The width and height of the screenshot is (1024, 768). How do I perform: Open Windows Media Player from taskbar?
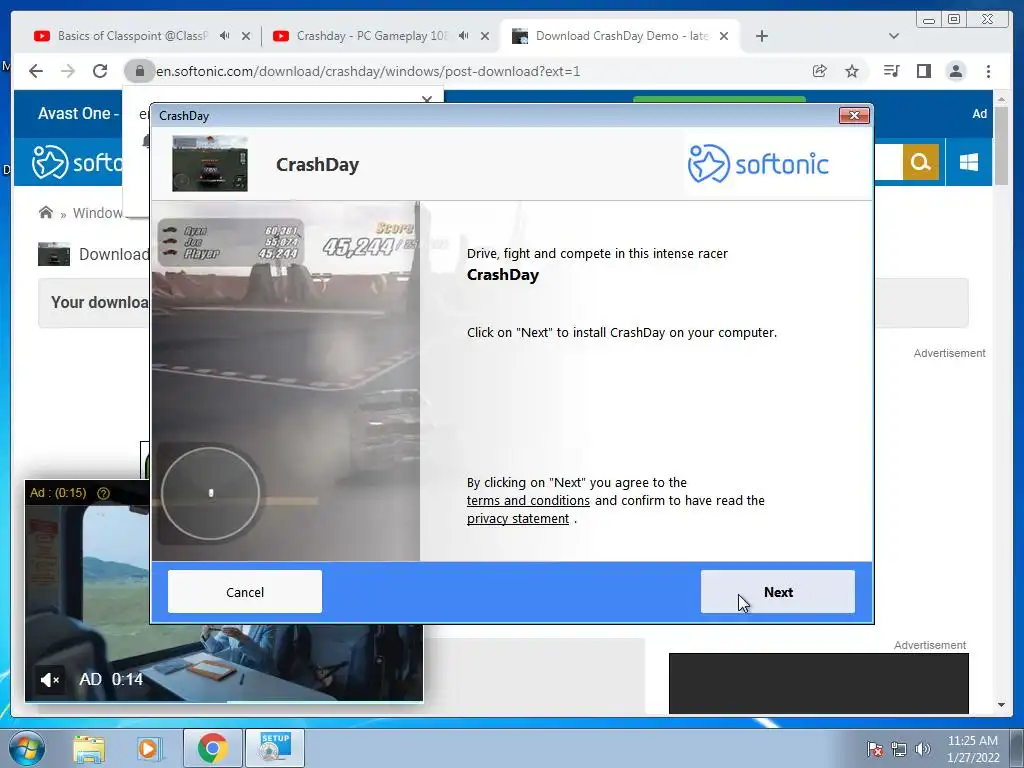pyautogui.click(x=148, y=748)
